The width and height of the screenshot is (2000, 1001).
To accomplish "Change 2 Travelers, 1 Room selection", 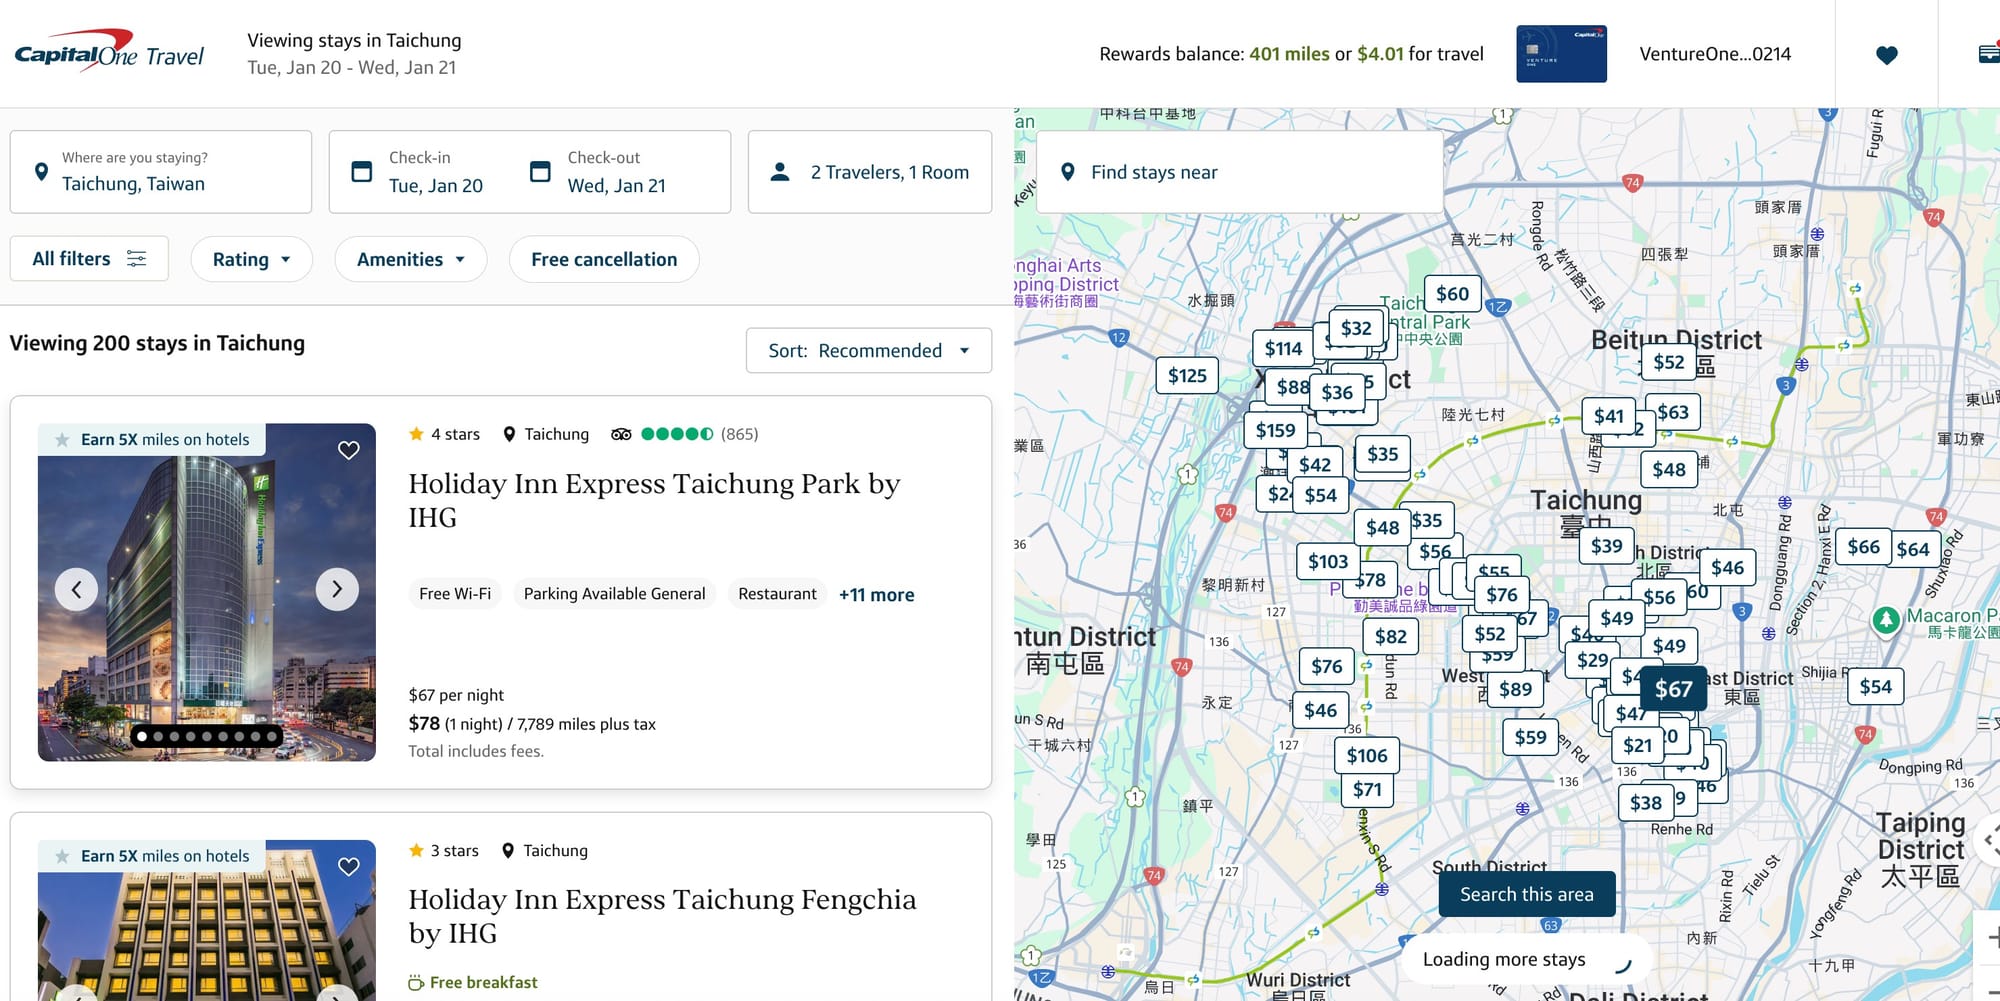I will [869, 172].
